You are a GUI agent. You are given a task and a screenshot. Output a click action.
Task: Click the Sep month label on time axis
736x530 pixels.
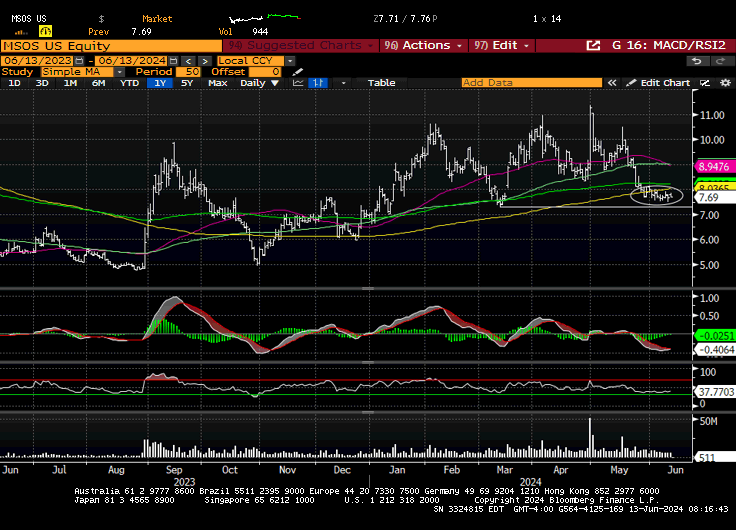[174, 470]
